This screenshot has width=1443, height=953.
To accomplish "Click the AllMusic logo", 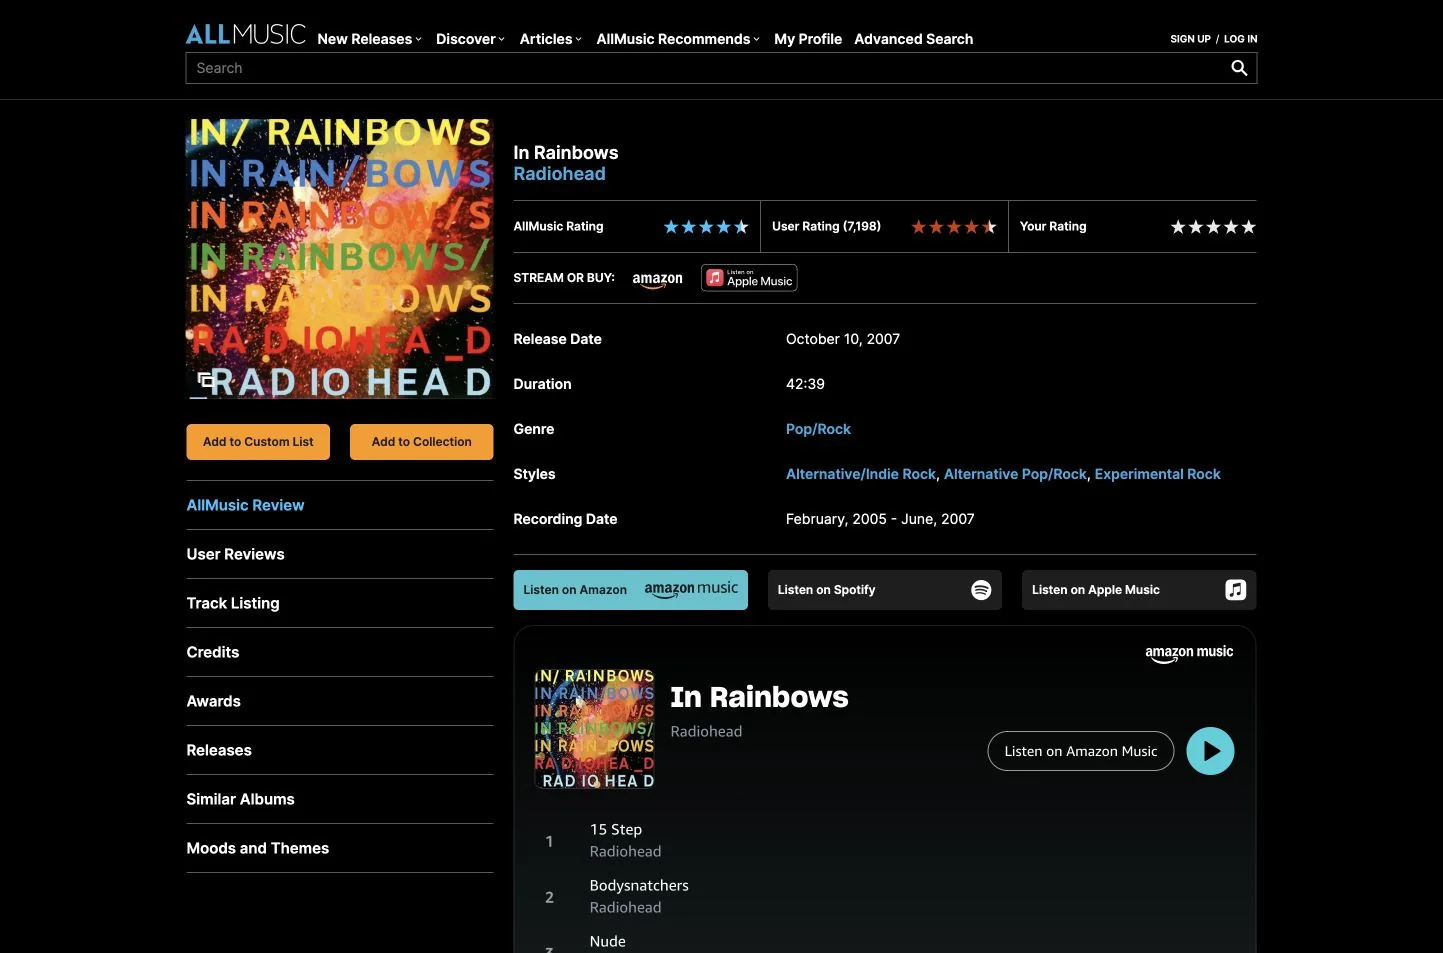I will point(246,34).
